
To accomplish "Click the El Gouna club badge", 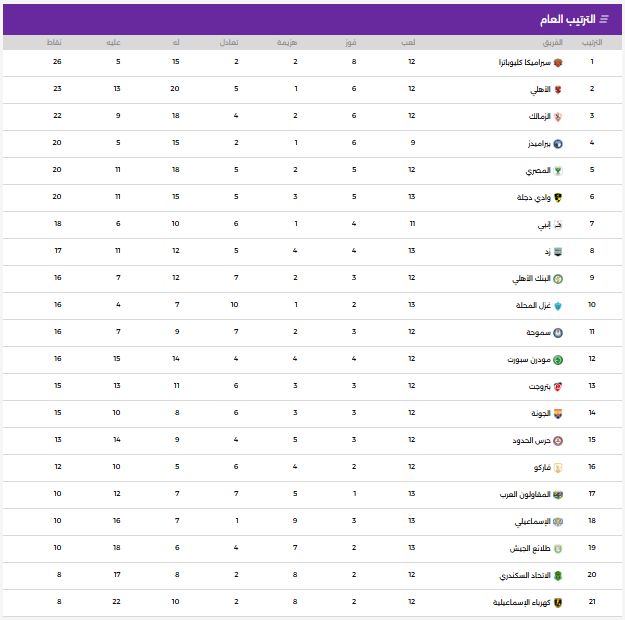I will [x=557, y=413].
